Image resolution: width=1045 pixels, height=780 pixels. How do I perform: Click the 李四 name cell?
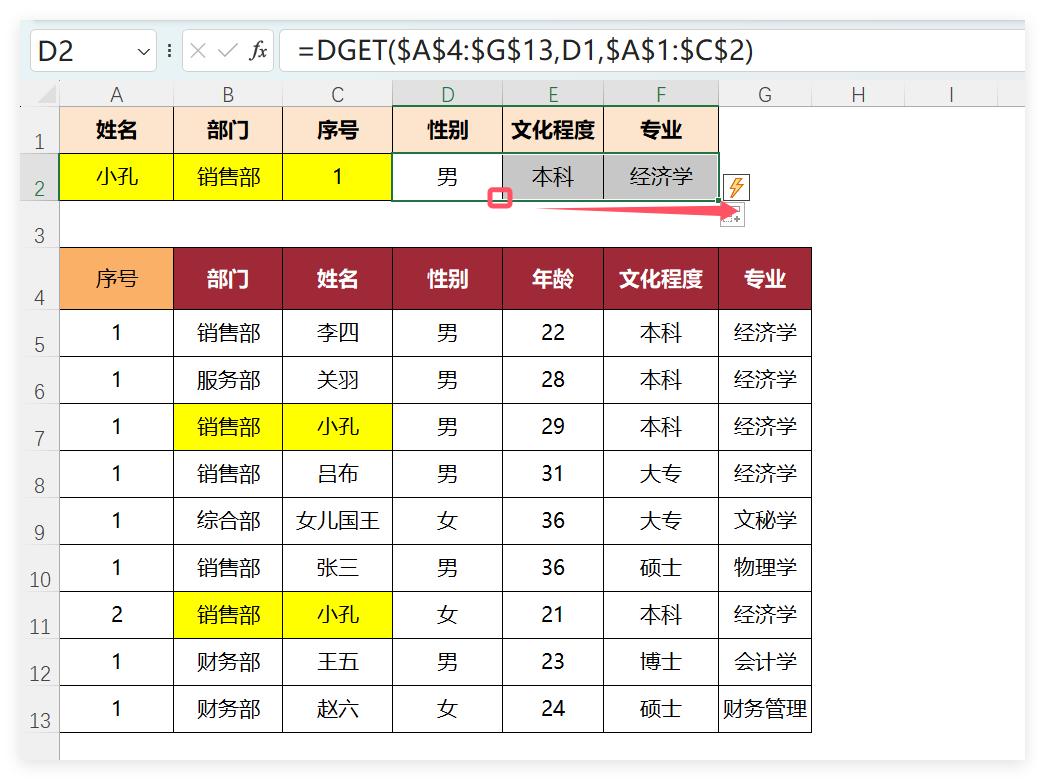(x=337, y=333)
